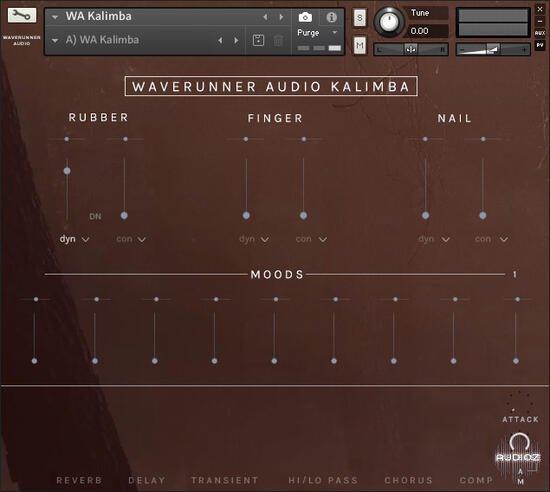This screenshot has width=550, height=492.
Task: Go to previous instrument with left arrow beside WA Kalimba
Action: [x=265, y=17]
